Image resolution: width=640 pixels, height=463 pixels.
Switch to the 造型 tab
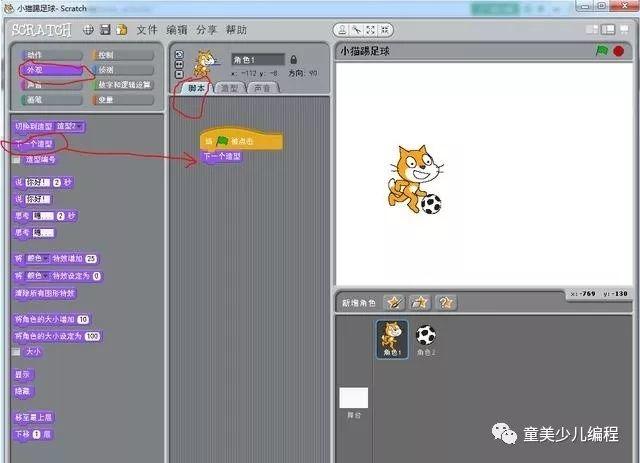pos(229,88)
